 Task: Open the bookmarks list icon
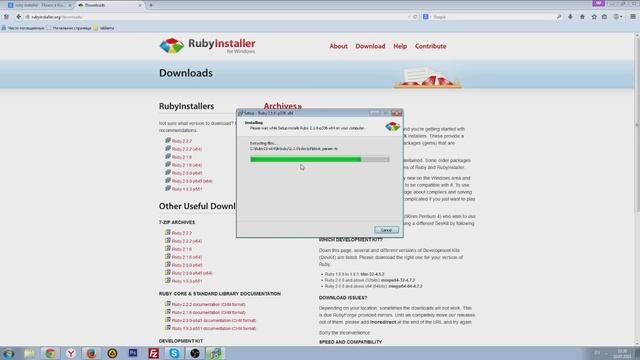click(x=604, y=17)
